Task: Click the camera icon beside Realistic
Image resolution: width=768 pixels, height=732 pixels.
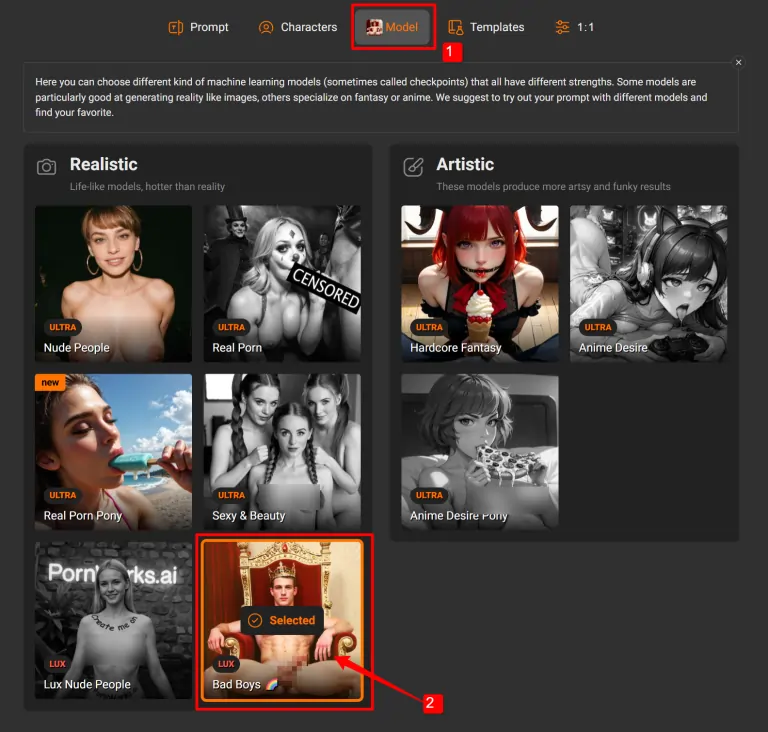Action: pos(47,167)
